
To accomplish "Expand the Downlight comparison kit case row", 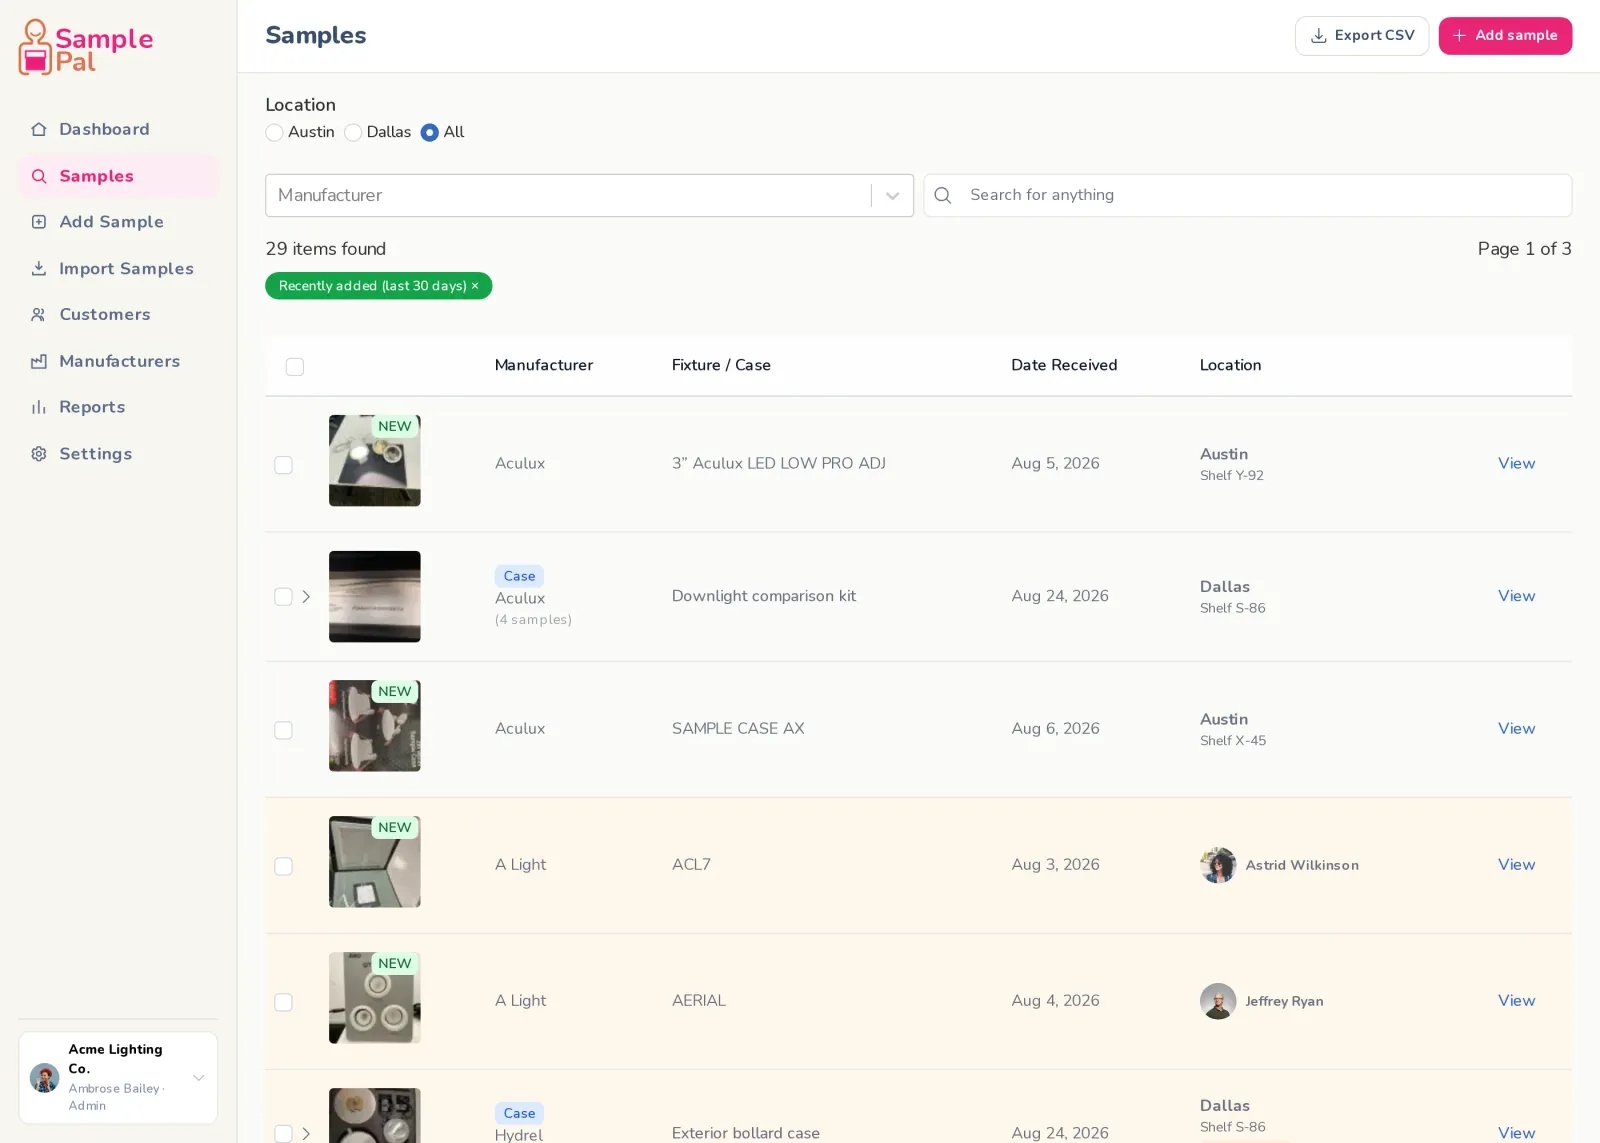I will coord(306,597).
